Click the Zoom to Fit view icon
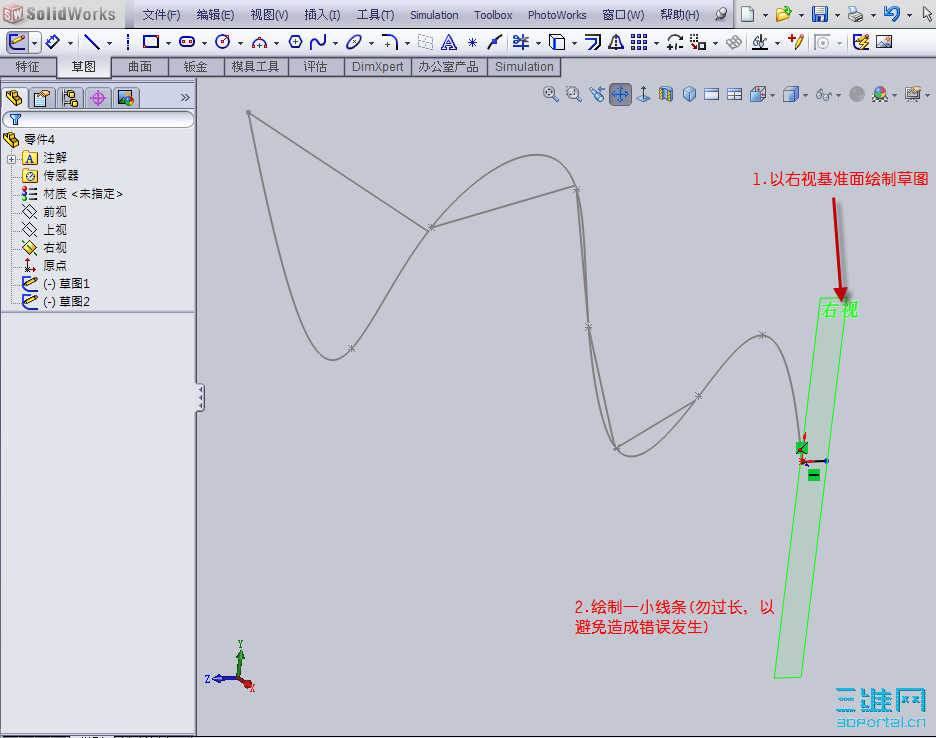Viewport: 936px width, 738px height. [x=550, y=94]
